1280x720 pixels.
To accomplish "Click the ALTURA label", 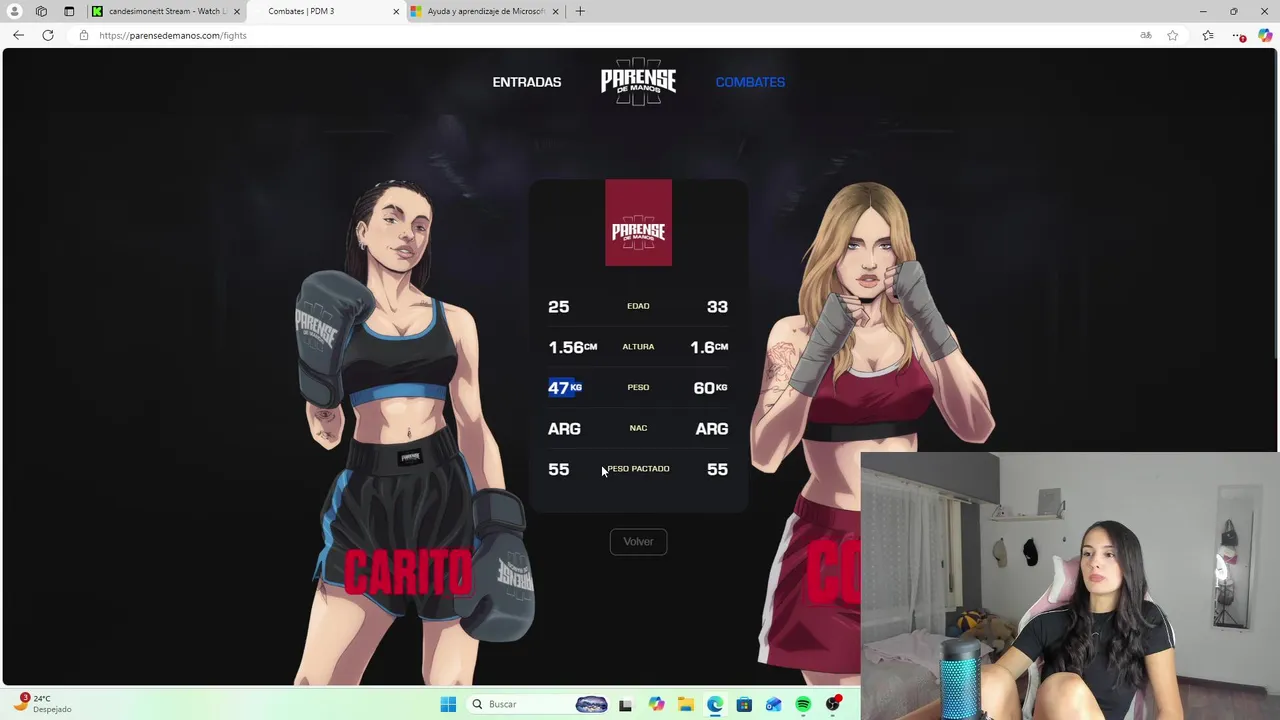I will click(638, 347).
